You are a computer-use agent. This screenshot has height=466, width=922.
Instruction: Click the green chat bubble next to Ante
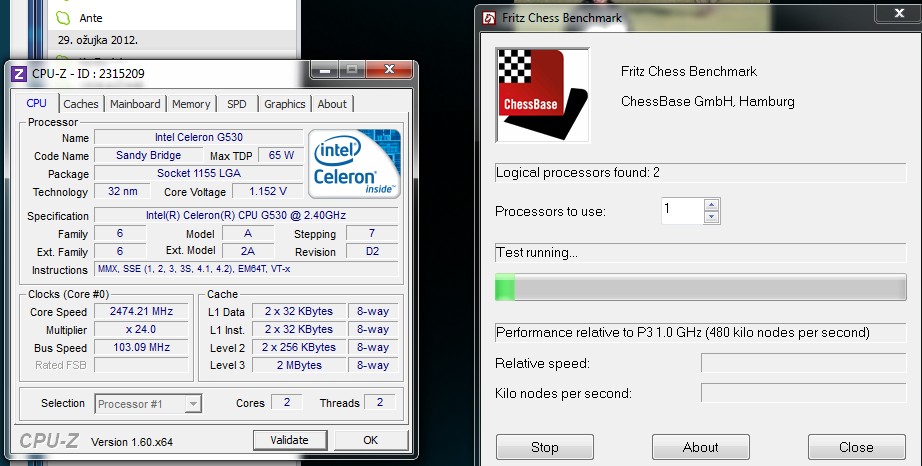tap(63, 18)
